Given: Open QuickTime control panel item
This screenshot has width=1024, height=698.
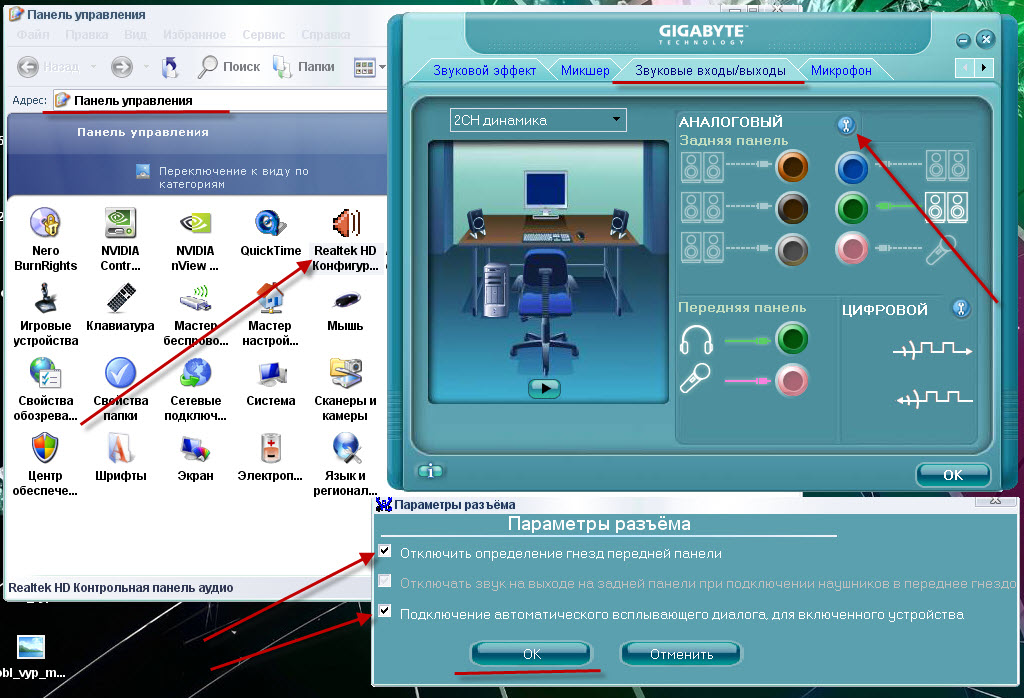Looking at the screenshot, I should tap(270, 233).
